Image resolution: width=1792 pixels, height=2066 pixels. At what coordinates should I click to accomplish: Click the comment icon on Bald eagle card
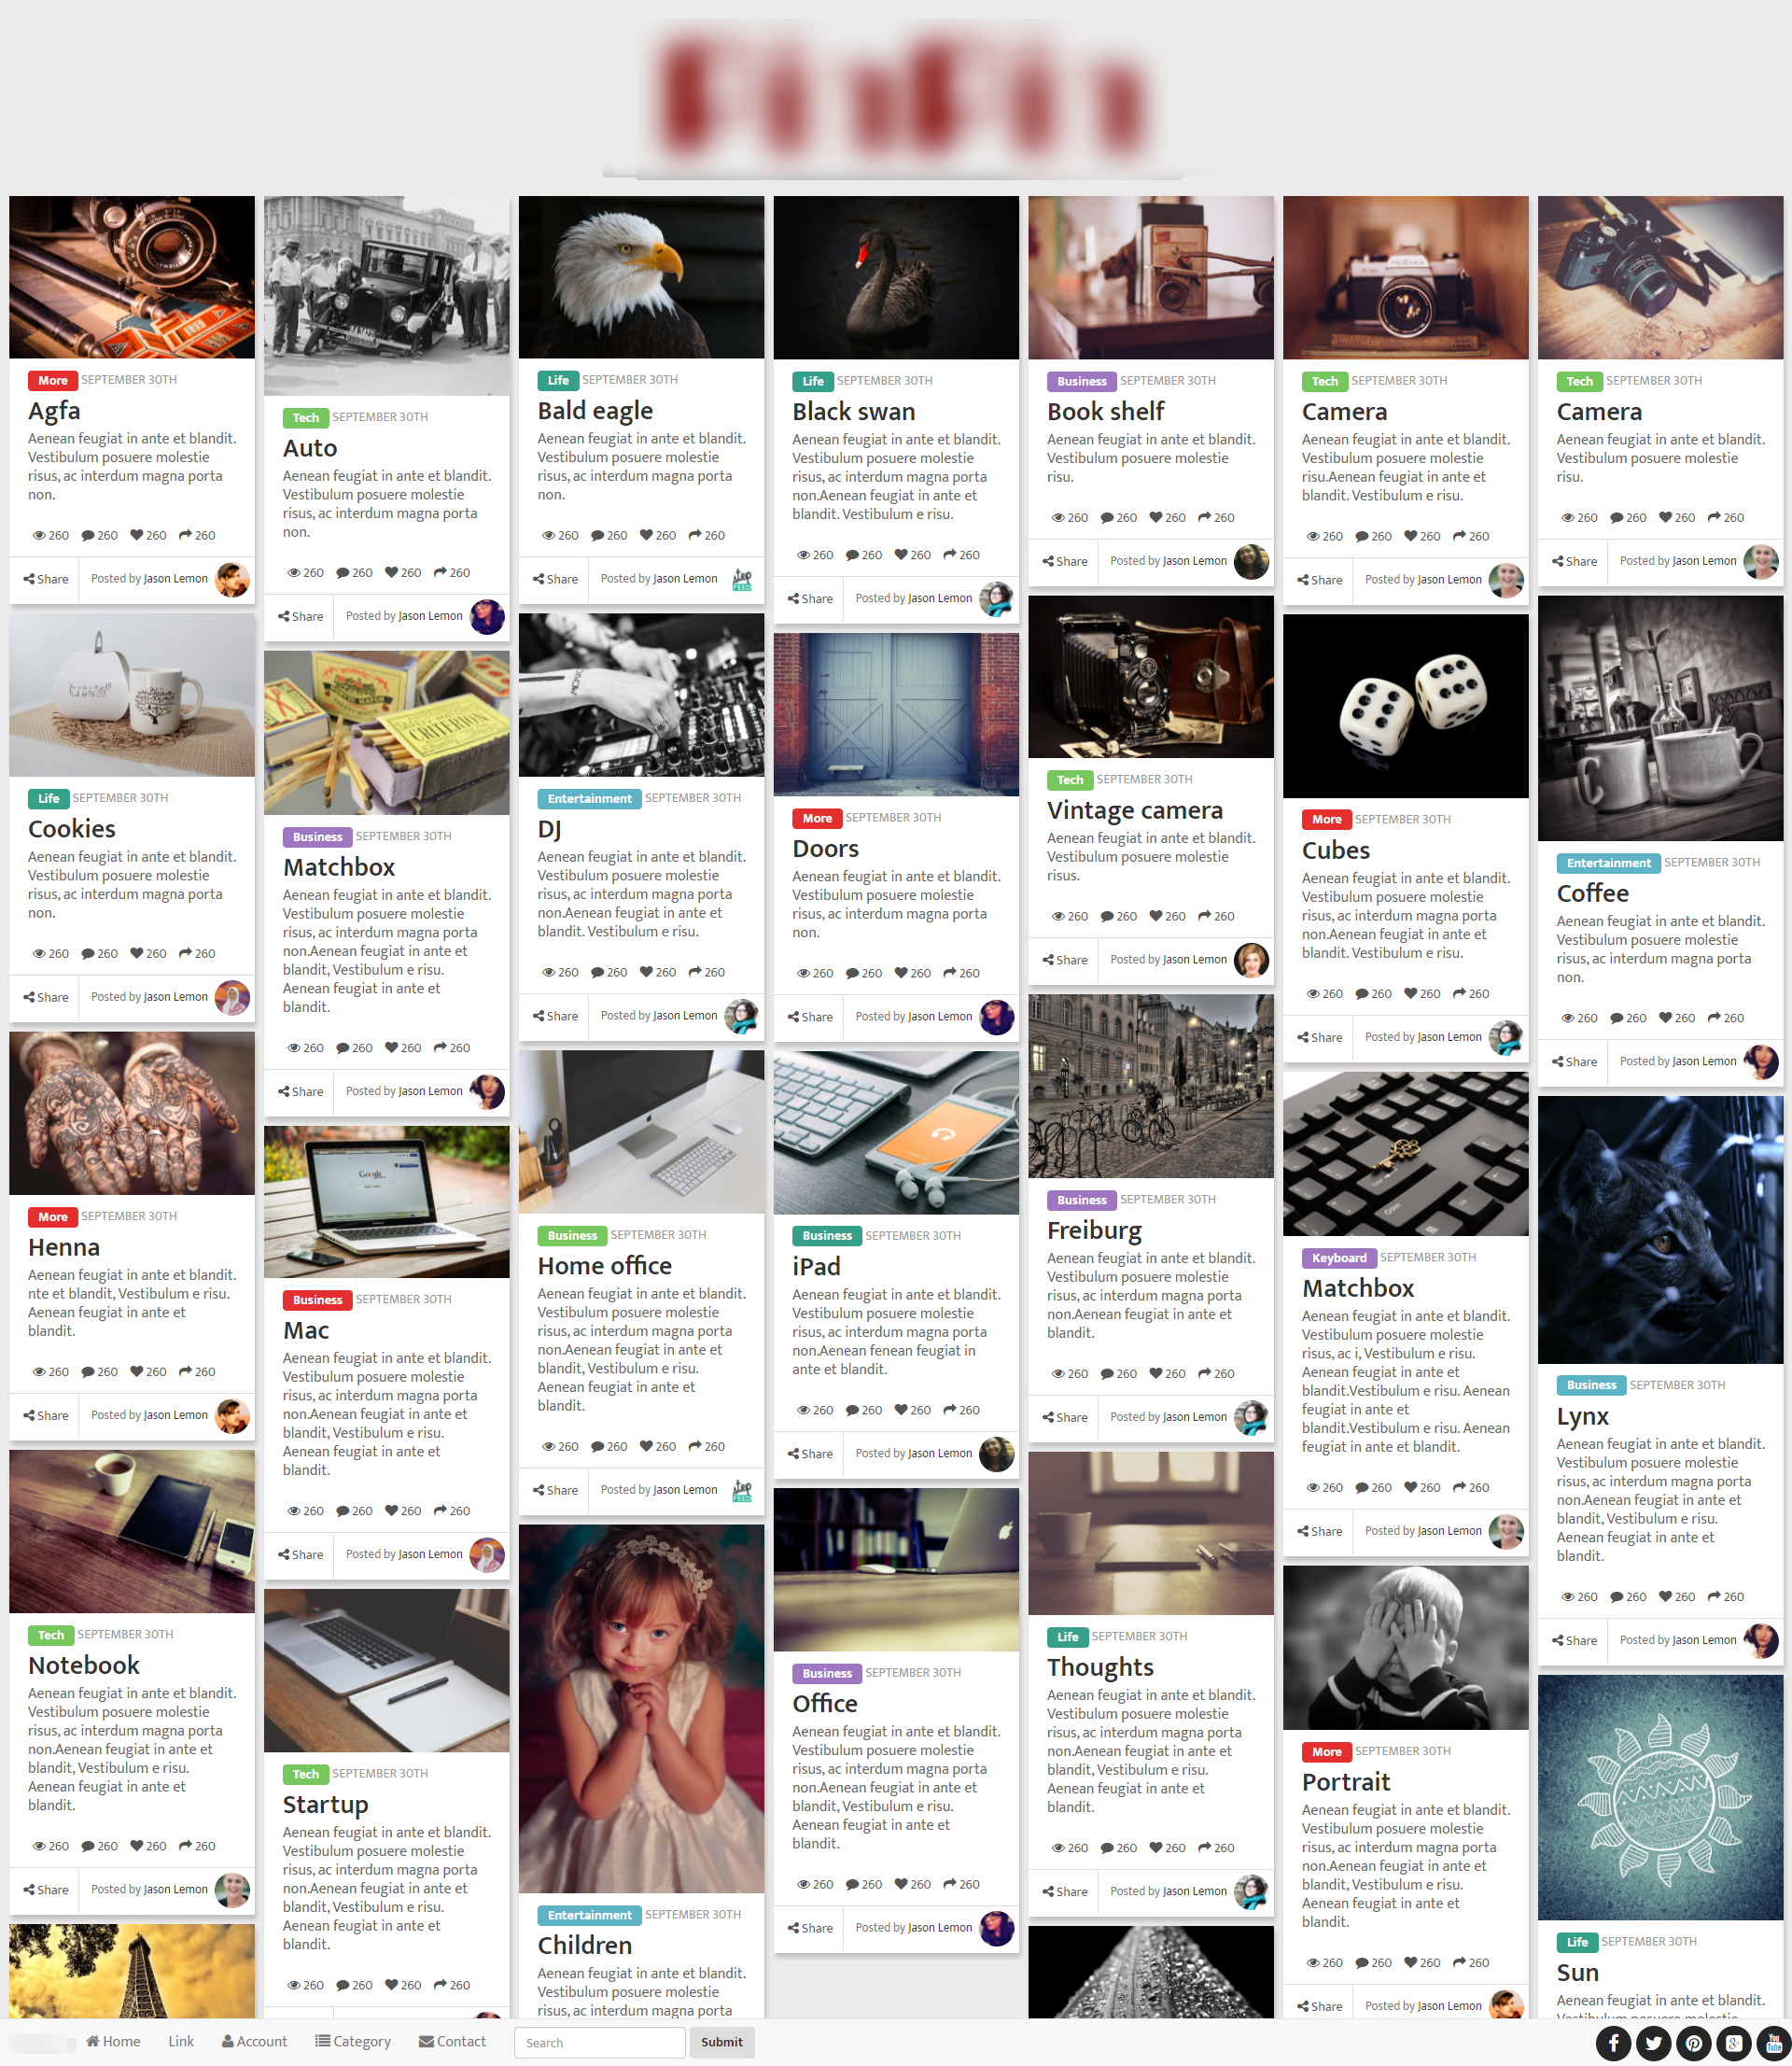click(x=597, y=535)
